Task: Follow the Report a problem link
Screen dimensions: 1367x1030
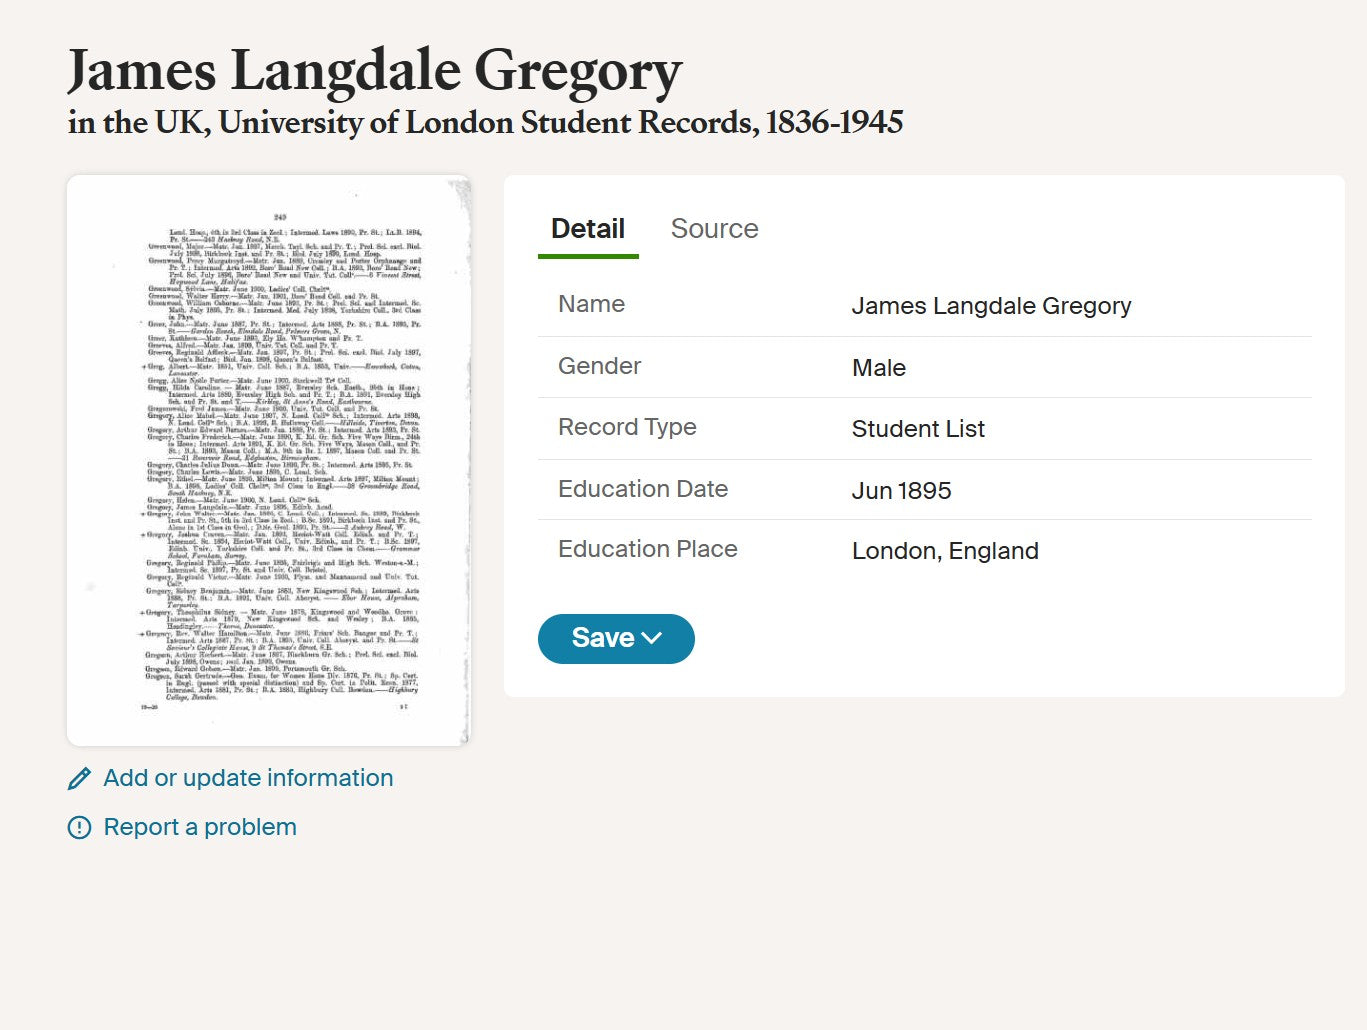Action: point(200,827)
